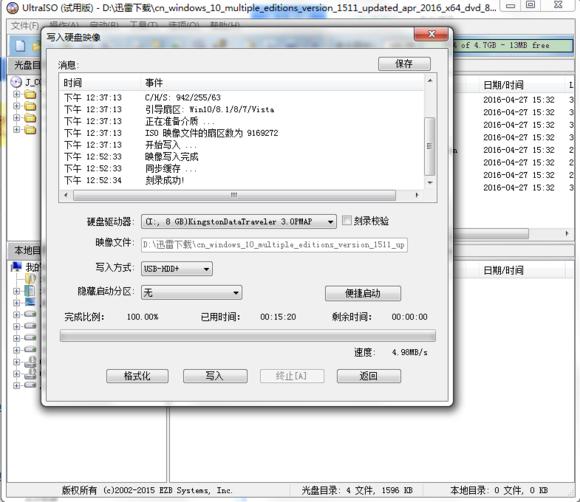Click the disc file list scroll-right arrow
The width and height of the screenshot is (580, 502).
click(567, 233)
